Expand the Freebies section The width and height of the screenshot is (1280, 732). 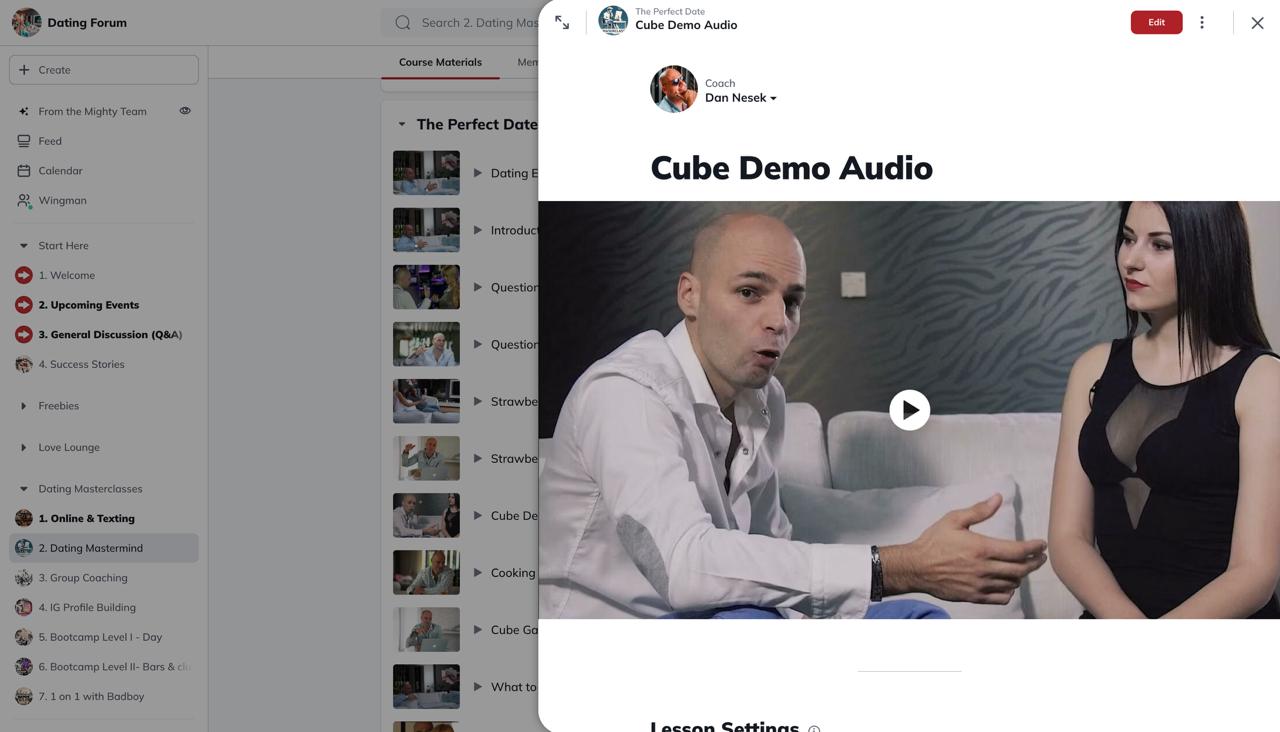(x=24, y=406)
